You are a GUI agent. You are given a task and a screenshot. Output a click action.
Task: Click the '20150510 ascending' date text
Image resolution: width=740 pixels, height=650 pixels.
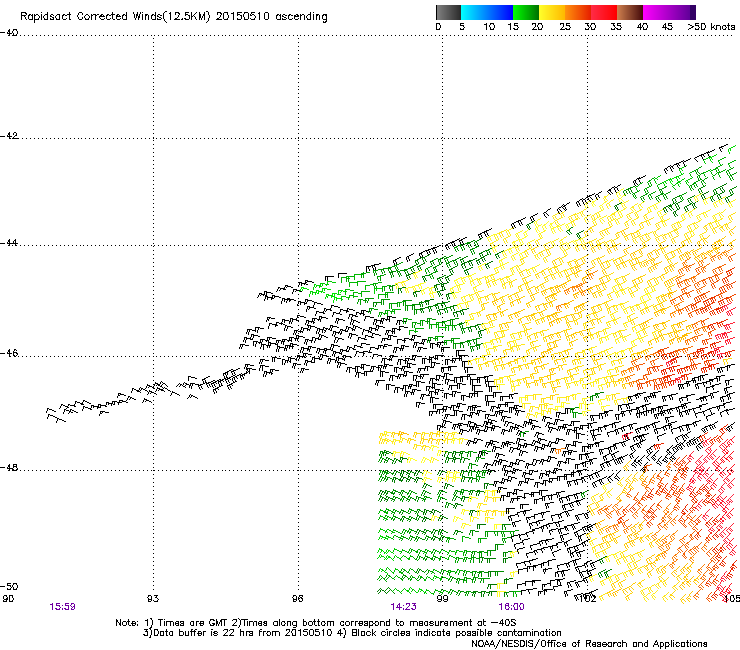click(x=271, y=17)
